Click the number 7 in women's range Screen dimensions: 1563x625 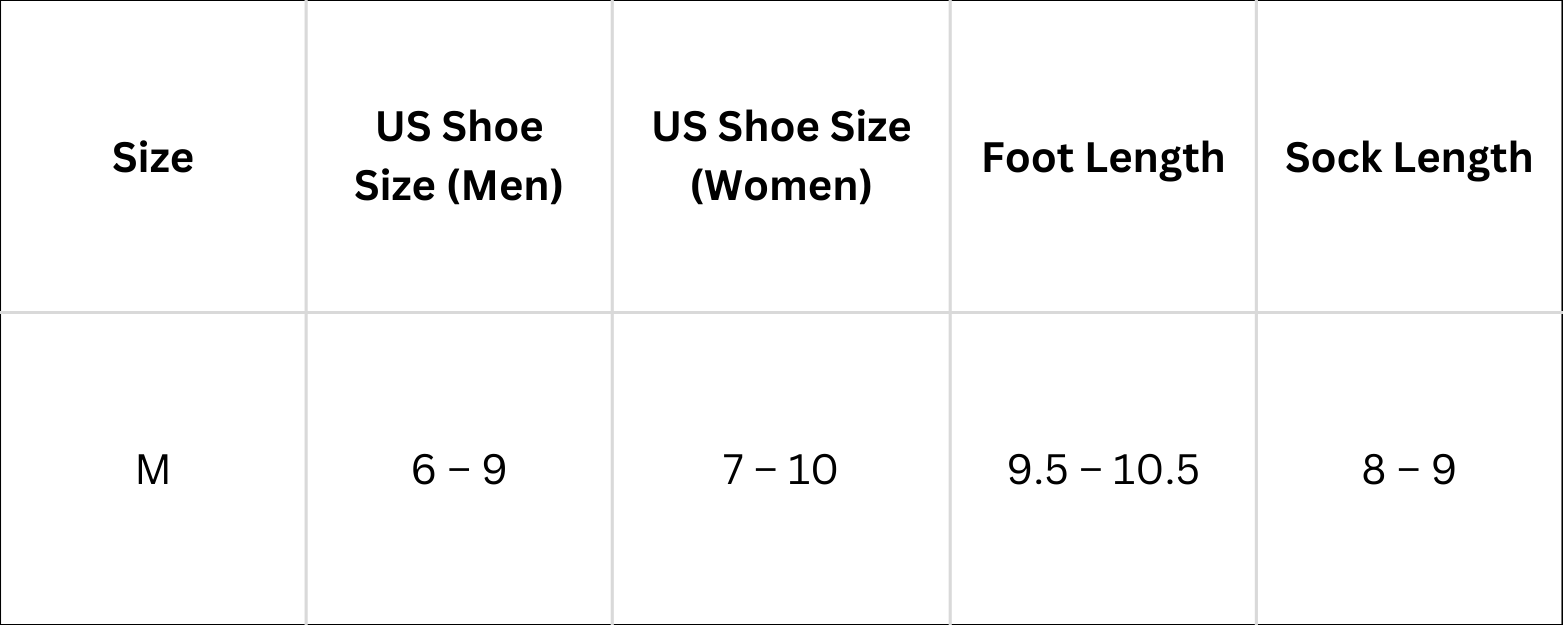coord(735,469)
